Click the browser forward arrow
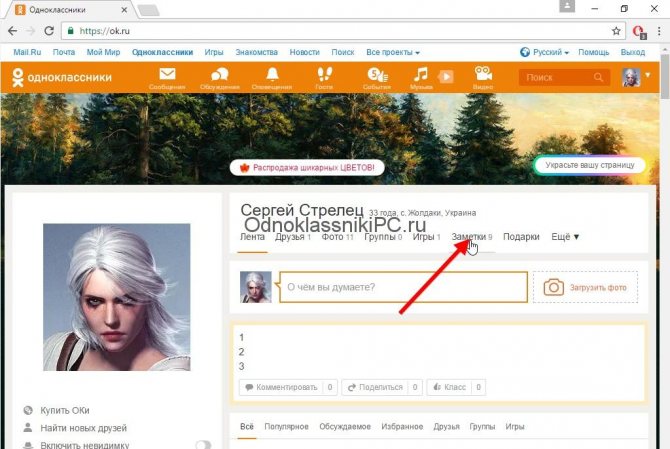Screen dimensions: 670x449 click(x=31, y=31)
